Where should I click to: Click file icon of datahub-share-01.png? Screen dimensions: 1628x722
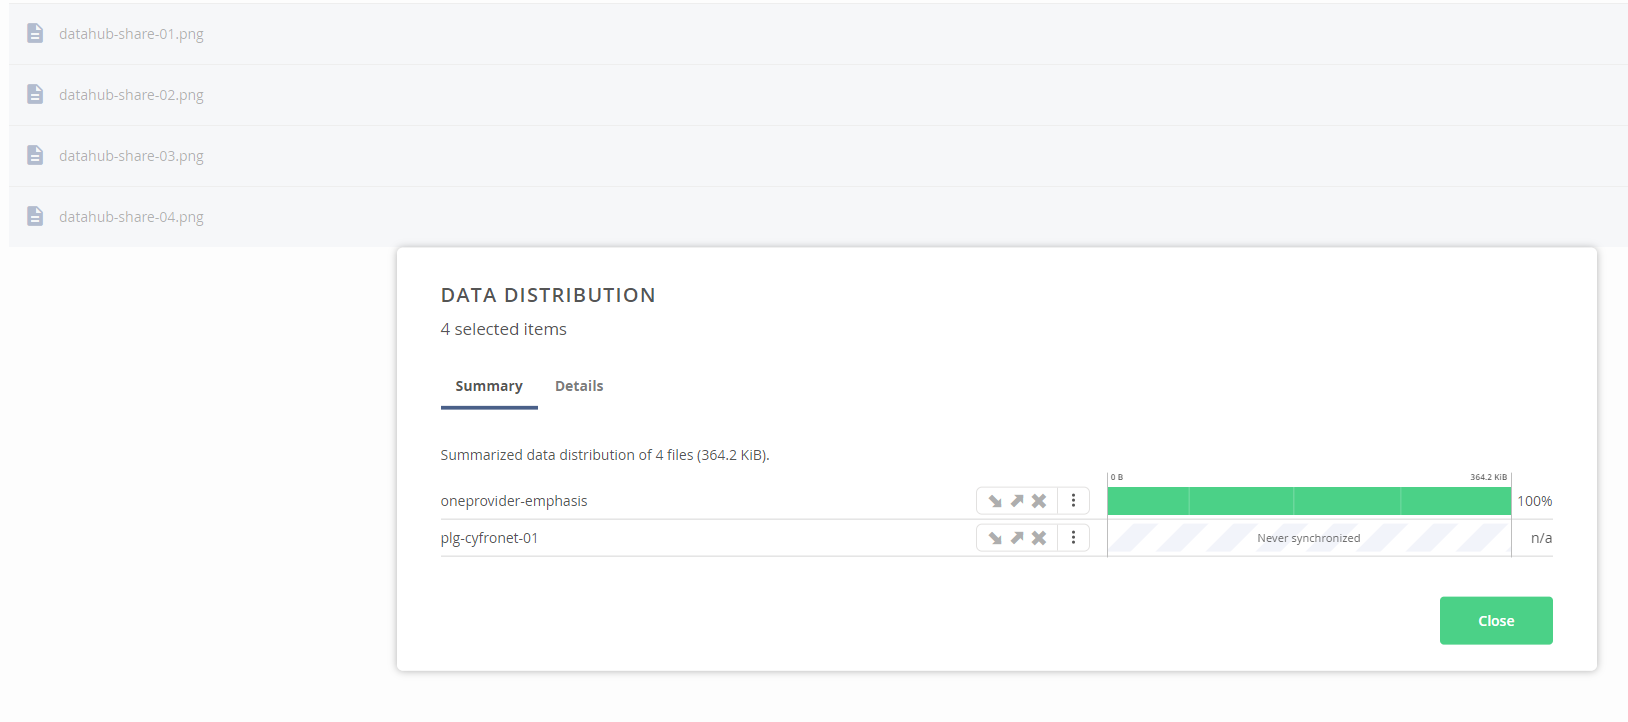35,34
